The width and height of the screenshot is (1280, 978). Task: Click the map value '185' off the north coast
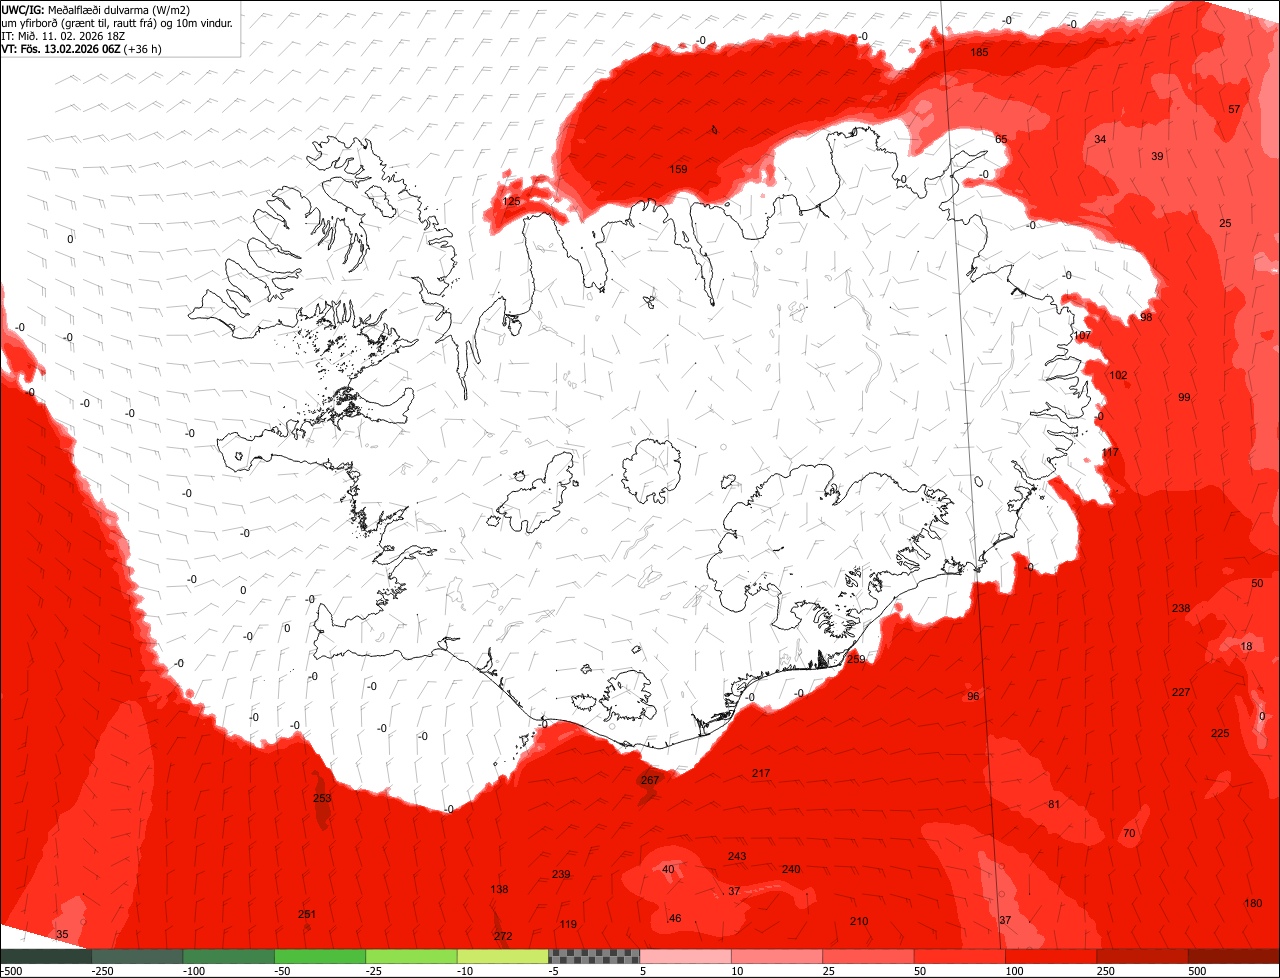[979, 52]
